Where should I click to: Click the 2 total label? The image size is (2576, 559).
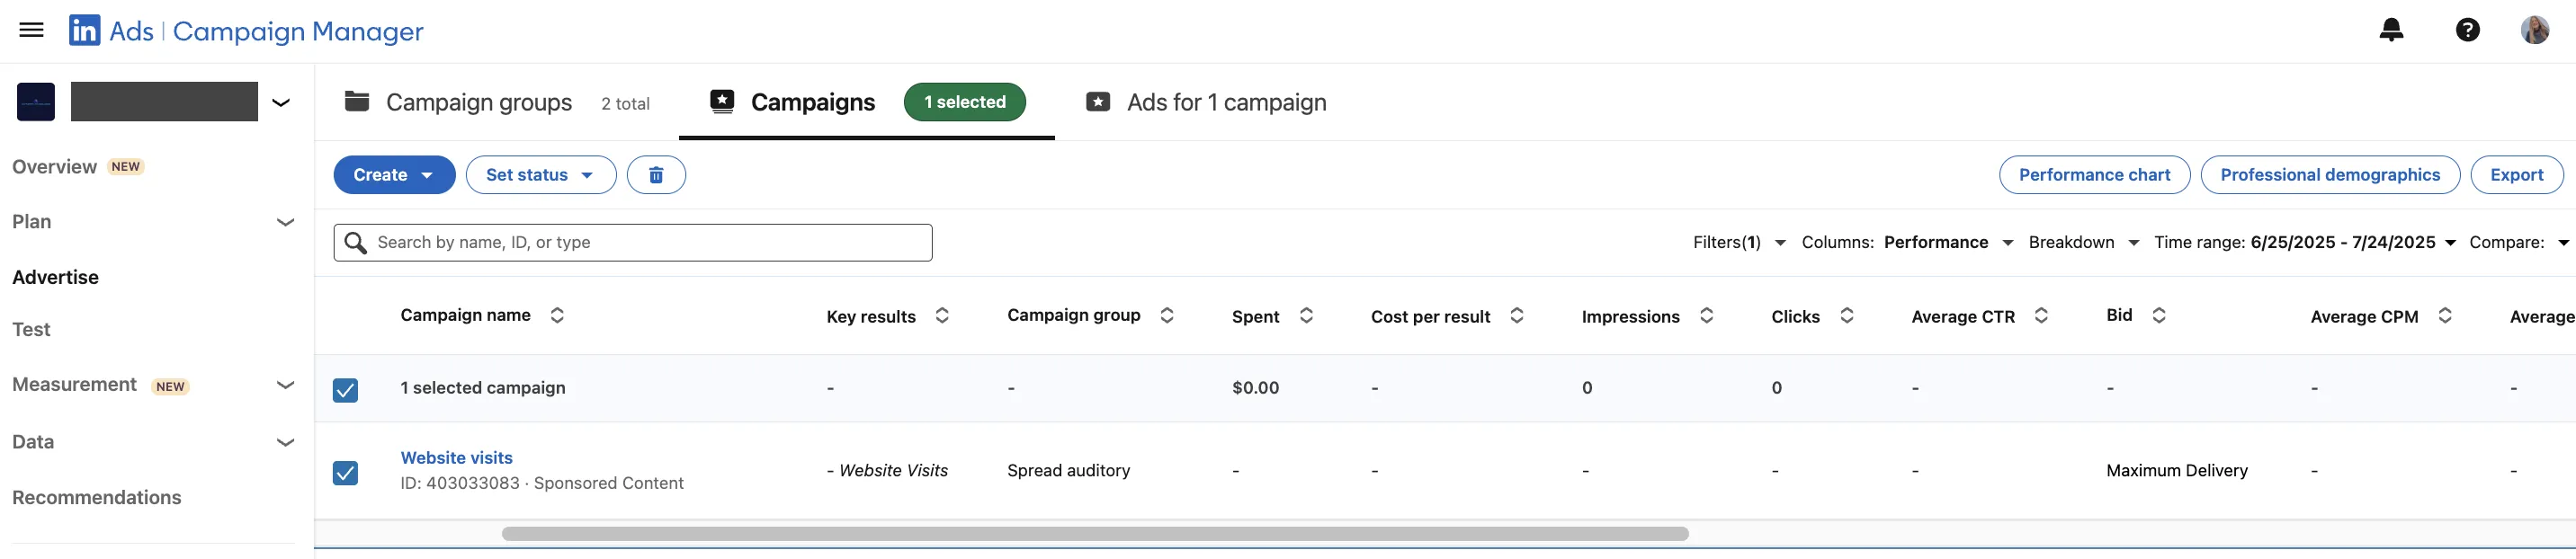(x=625, y=103)
